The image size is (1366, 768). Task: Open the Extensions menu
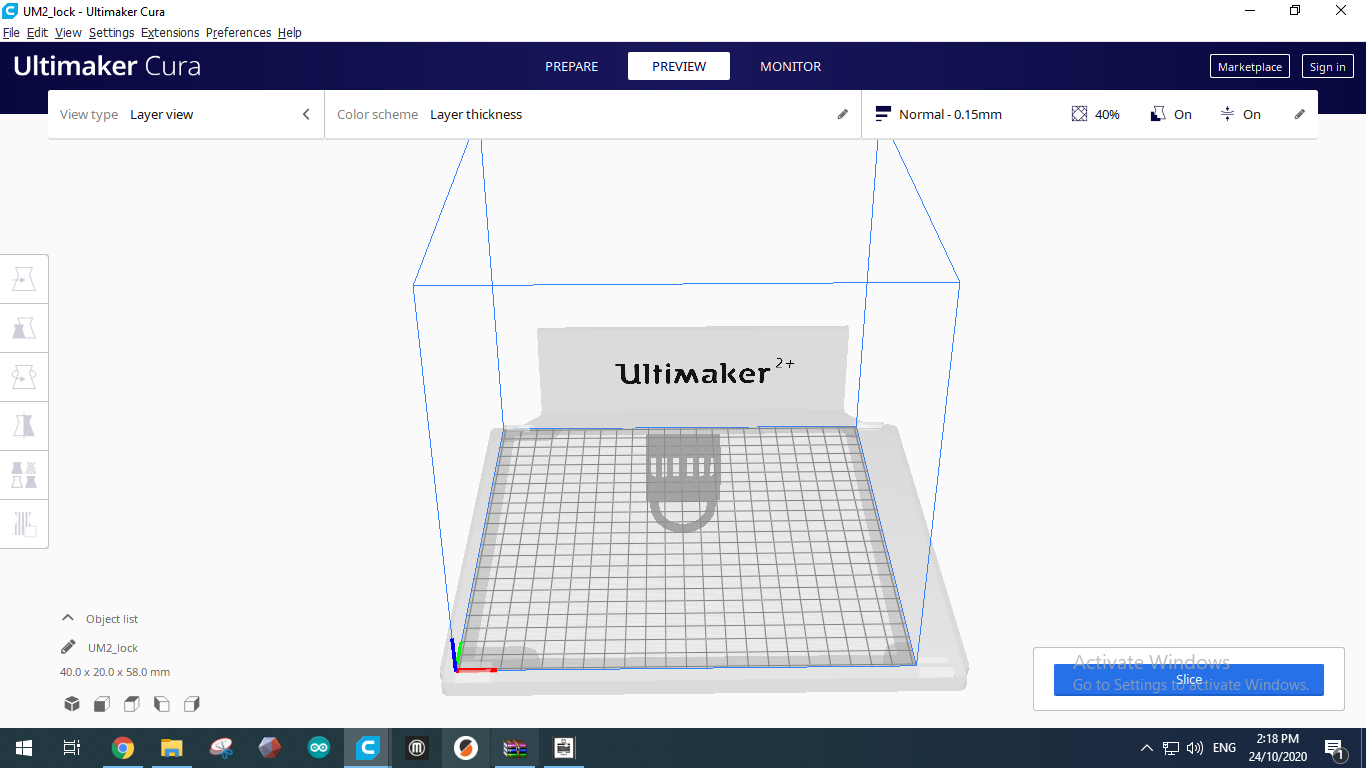click(x=170, y=32)
